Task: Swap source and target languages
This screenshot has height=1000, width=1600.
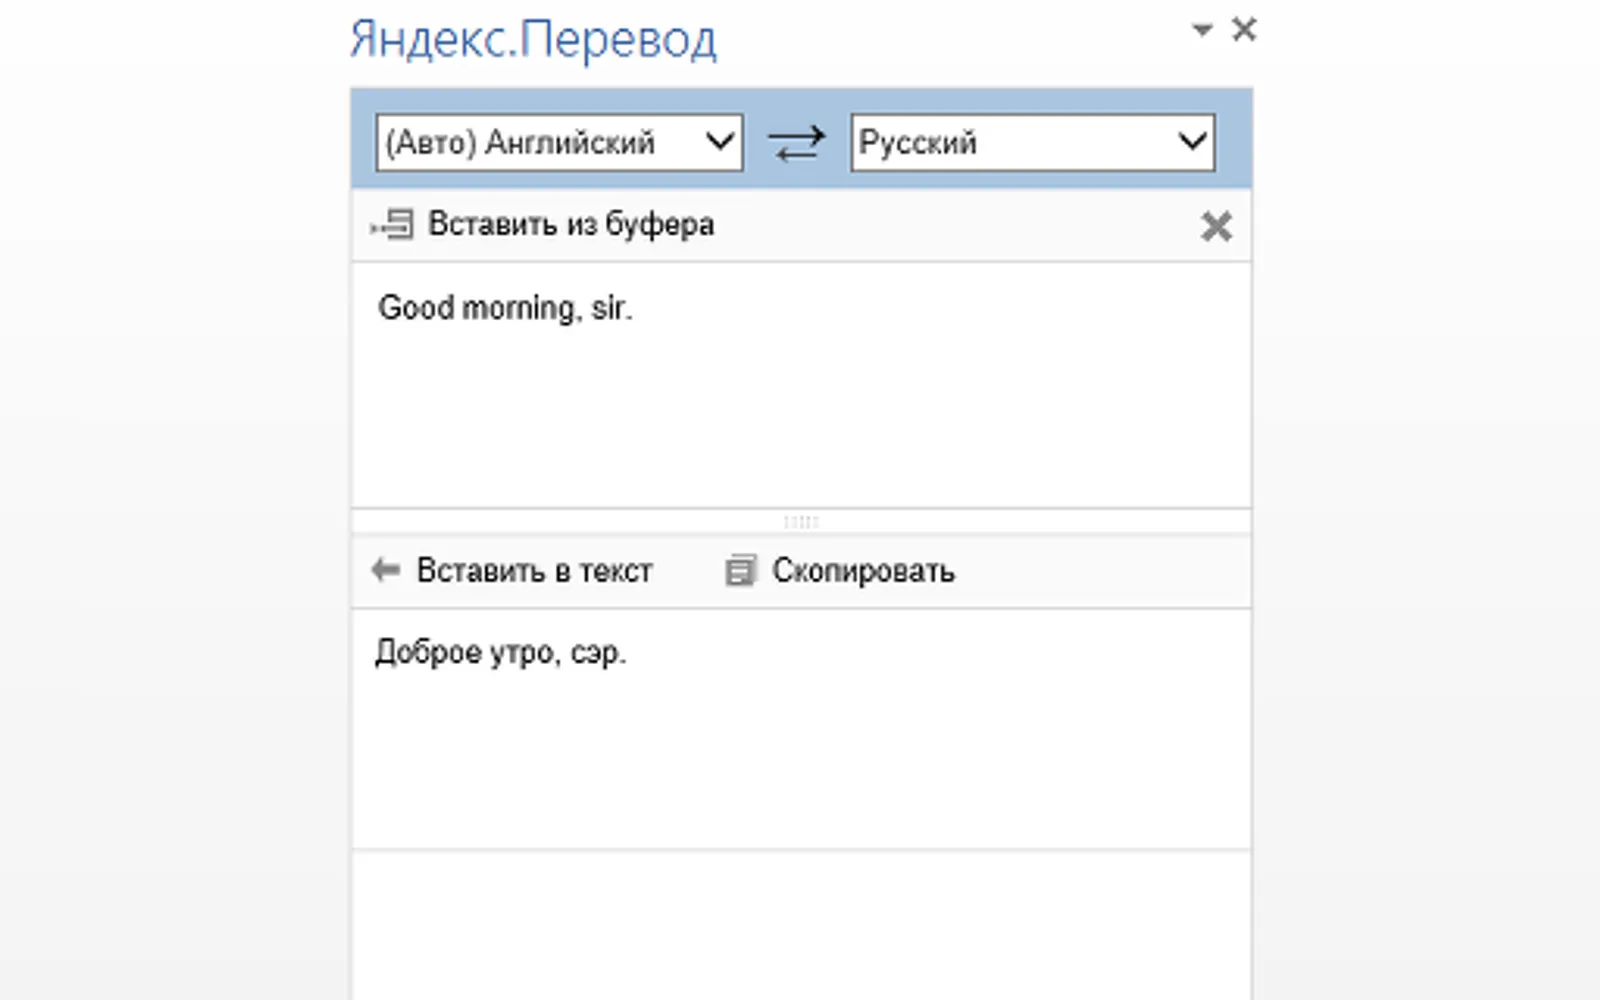Action: pyautogui.click(x=797, y=142)
